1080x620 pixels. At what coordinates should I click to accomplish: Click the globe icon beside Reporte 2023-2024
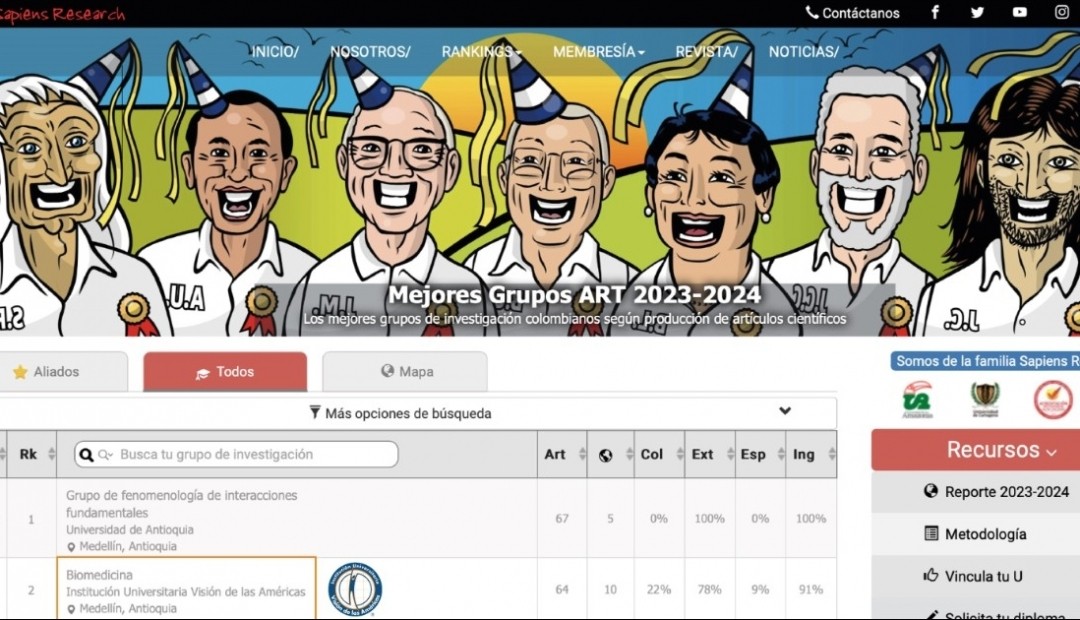(931, 491)
